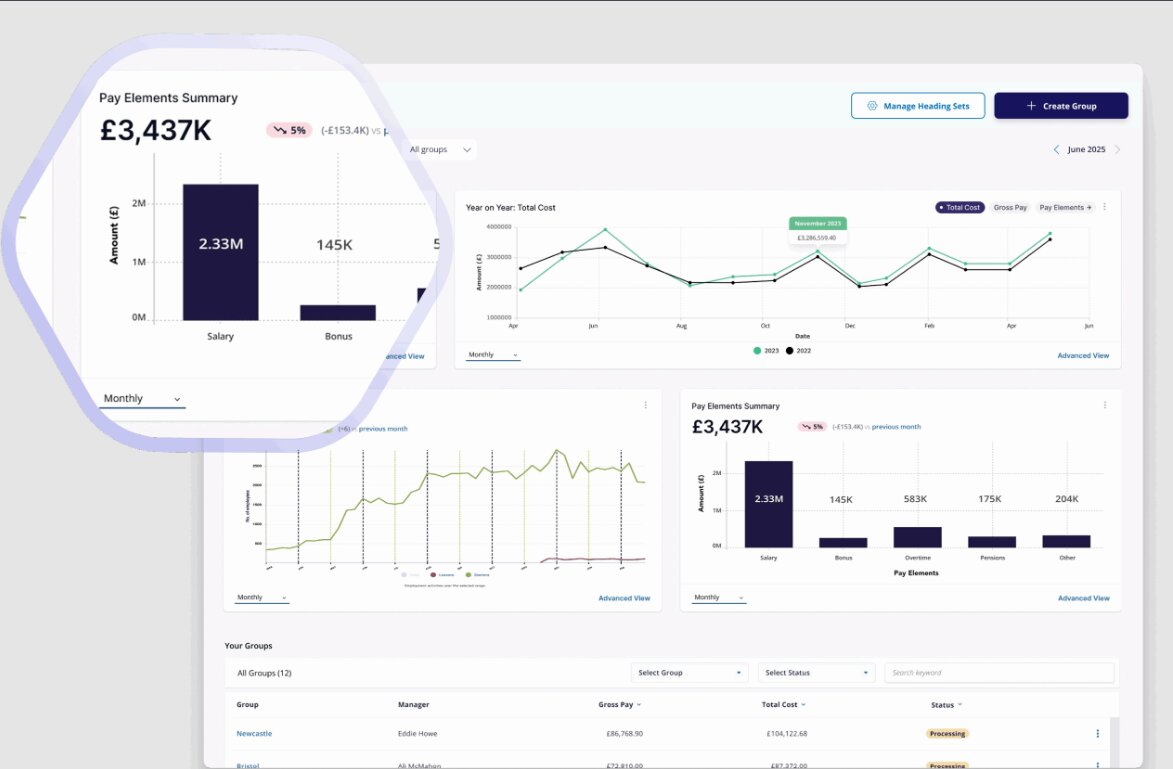Screen dimensions: 1173x769
Task: Switch chart to Pay Elements view
Action: pyautogui.click(x=1065, y=207)
